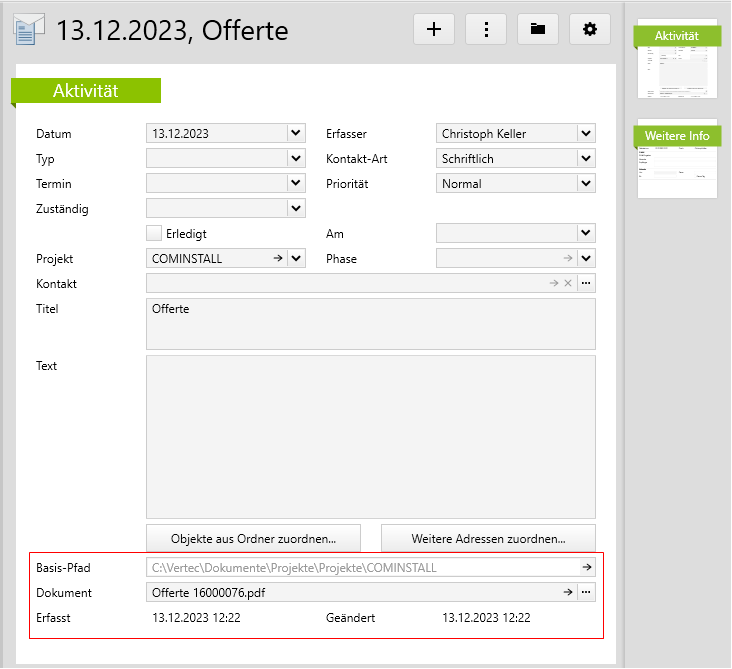This screenshot has width=732, height=669.
Task: Browse for document with Dokument ellipsis button
Action: point(586,593)
